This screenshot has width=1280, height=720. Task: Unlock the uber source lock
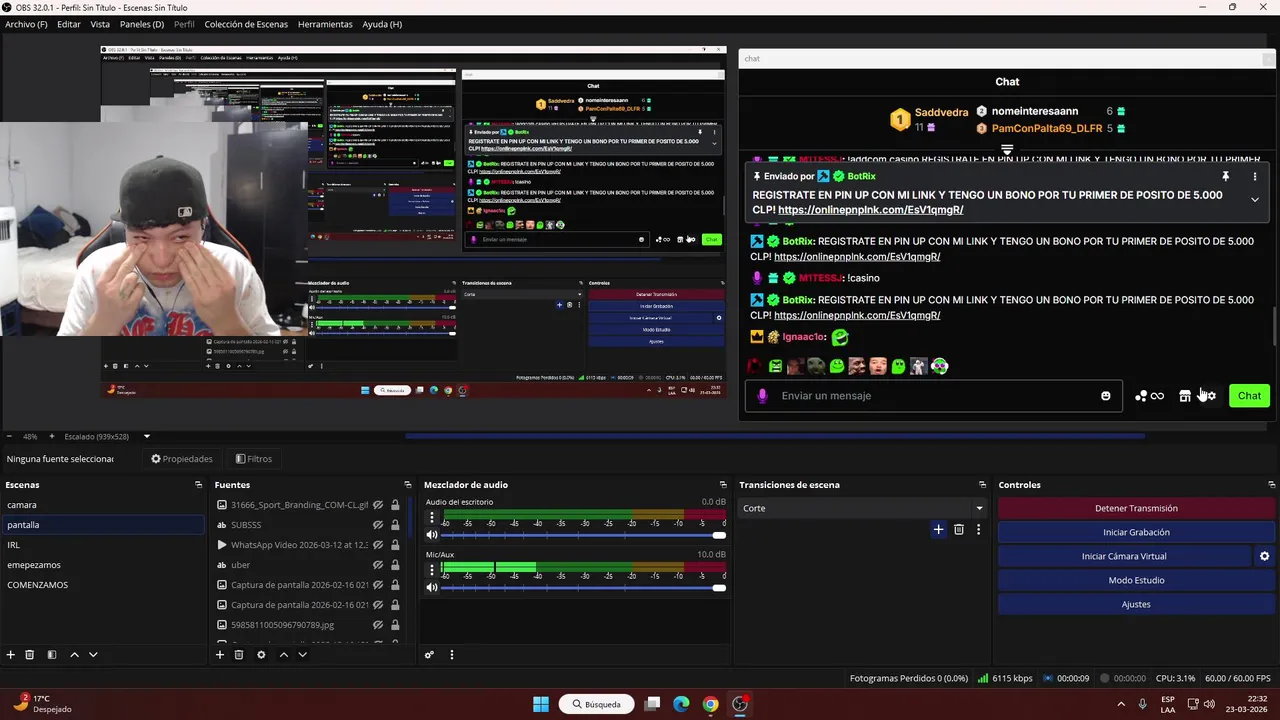pyautogui.click(x=395, y=565)
